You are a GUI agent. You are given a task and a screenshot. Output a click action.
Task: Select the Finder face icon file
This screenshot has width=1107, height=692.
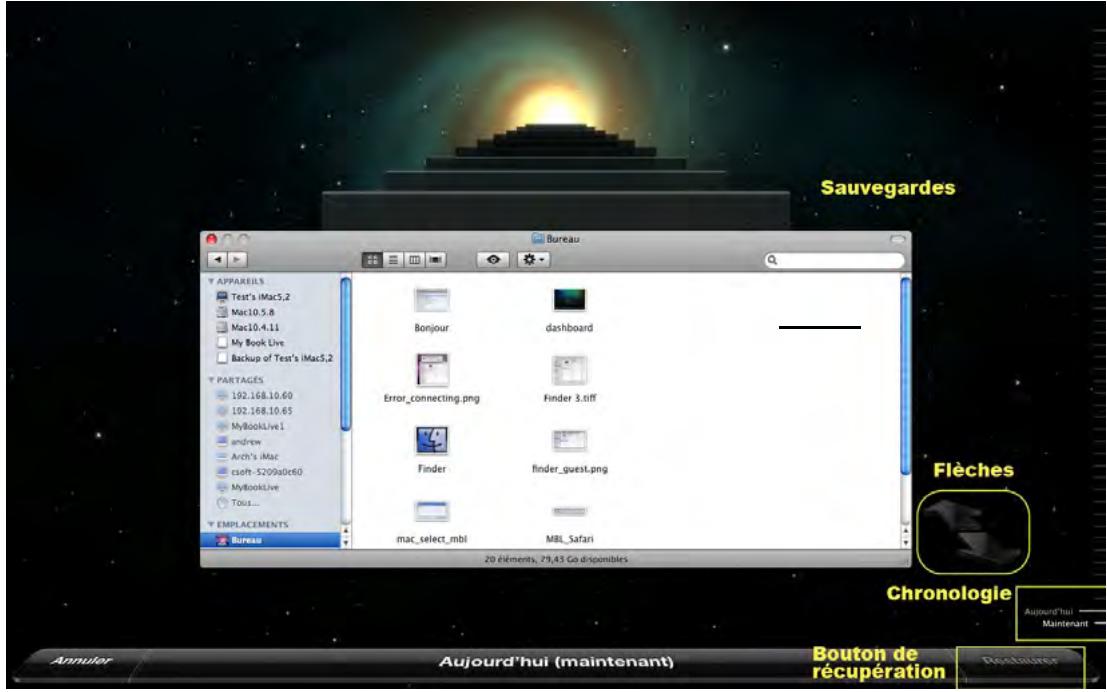pos(431,441)
